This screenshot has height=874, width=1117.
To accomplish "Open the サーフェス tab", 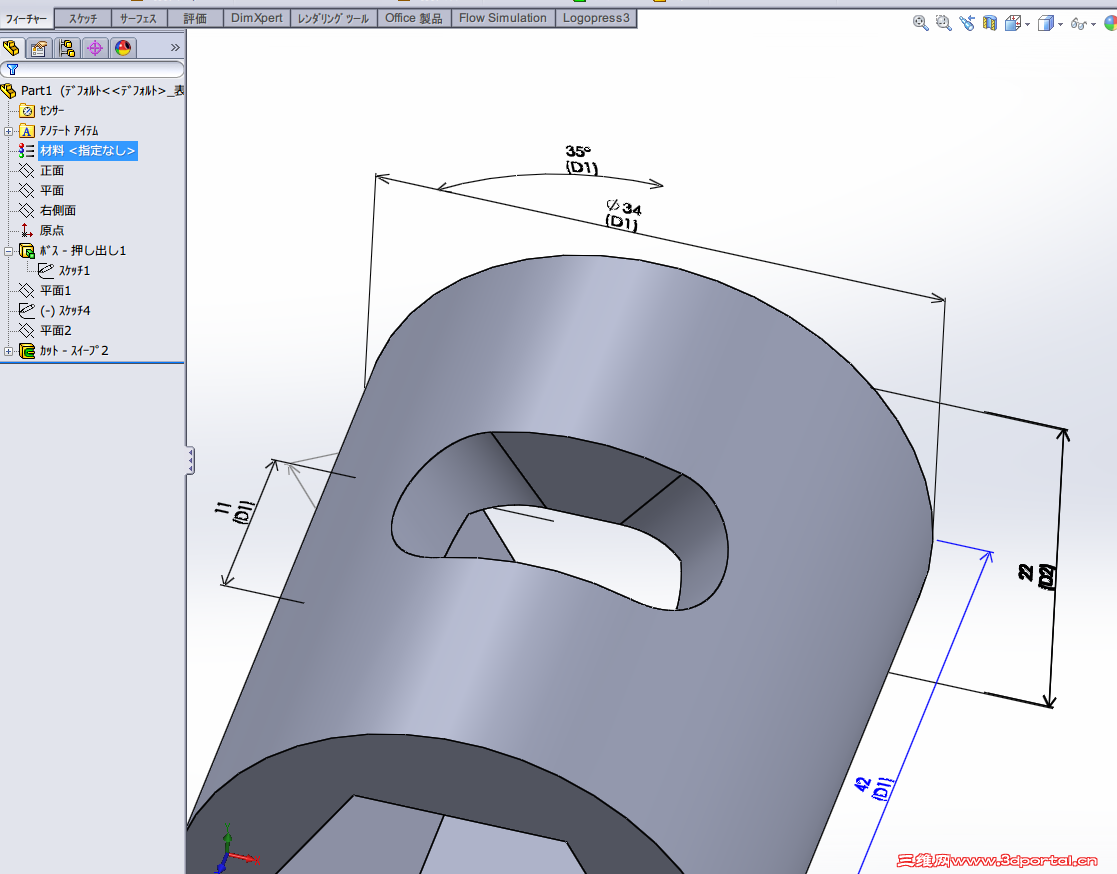I will tap(138, 19).
